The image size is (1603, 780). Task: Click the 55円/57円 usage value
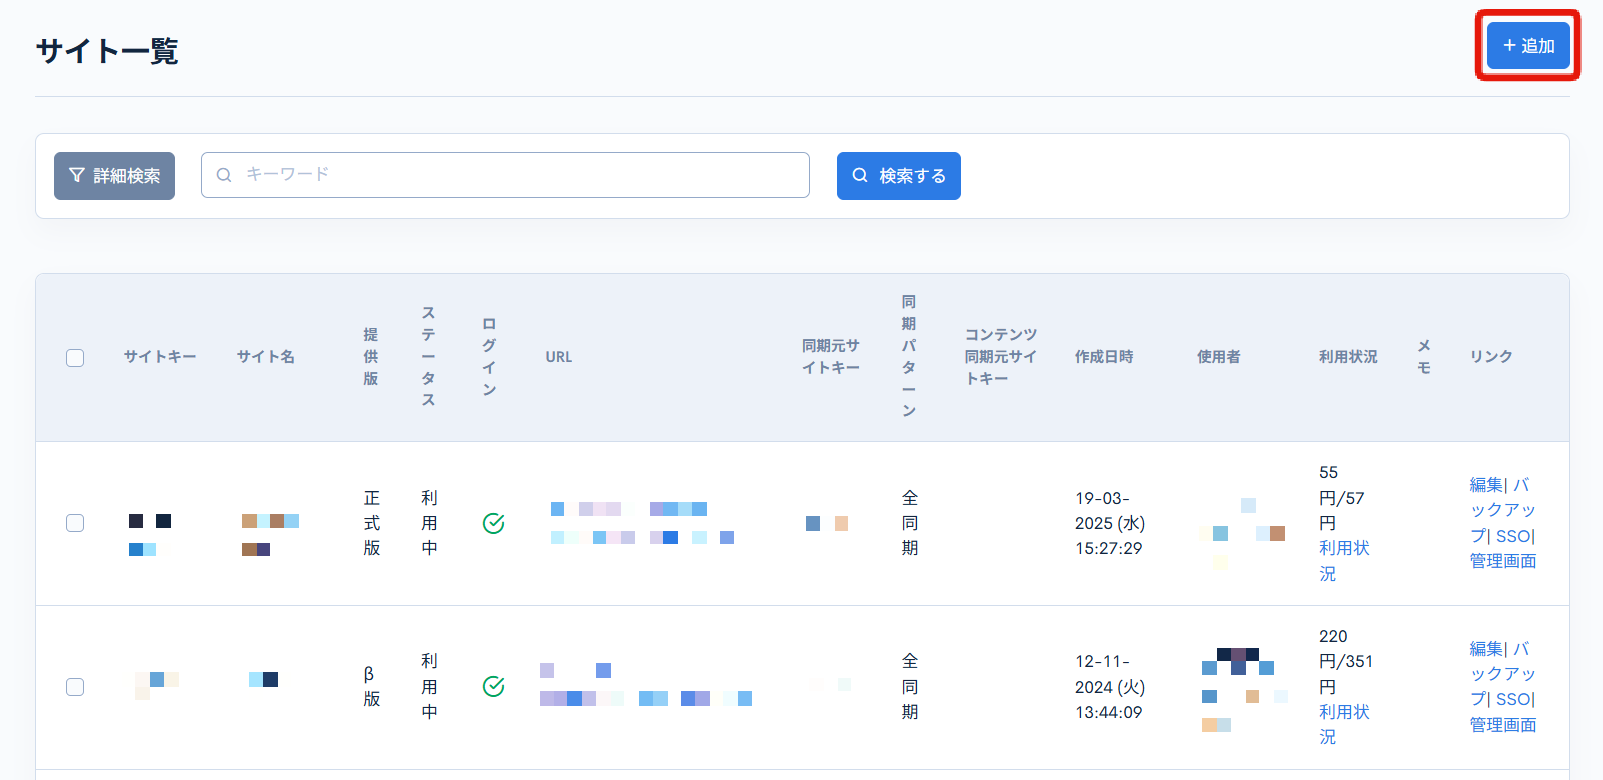tap(1342, 498)
